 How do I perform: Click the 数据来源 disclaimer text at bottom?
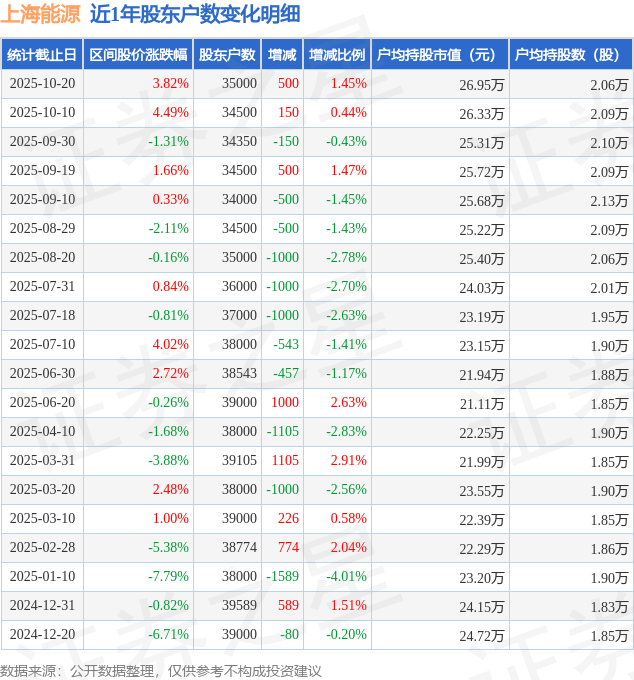161,670
